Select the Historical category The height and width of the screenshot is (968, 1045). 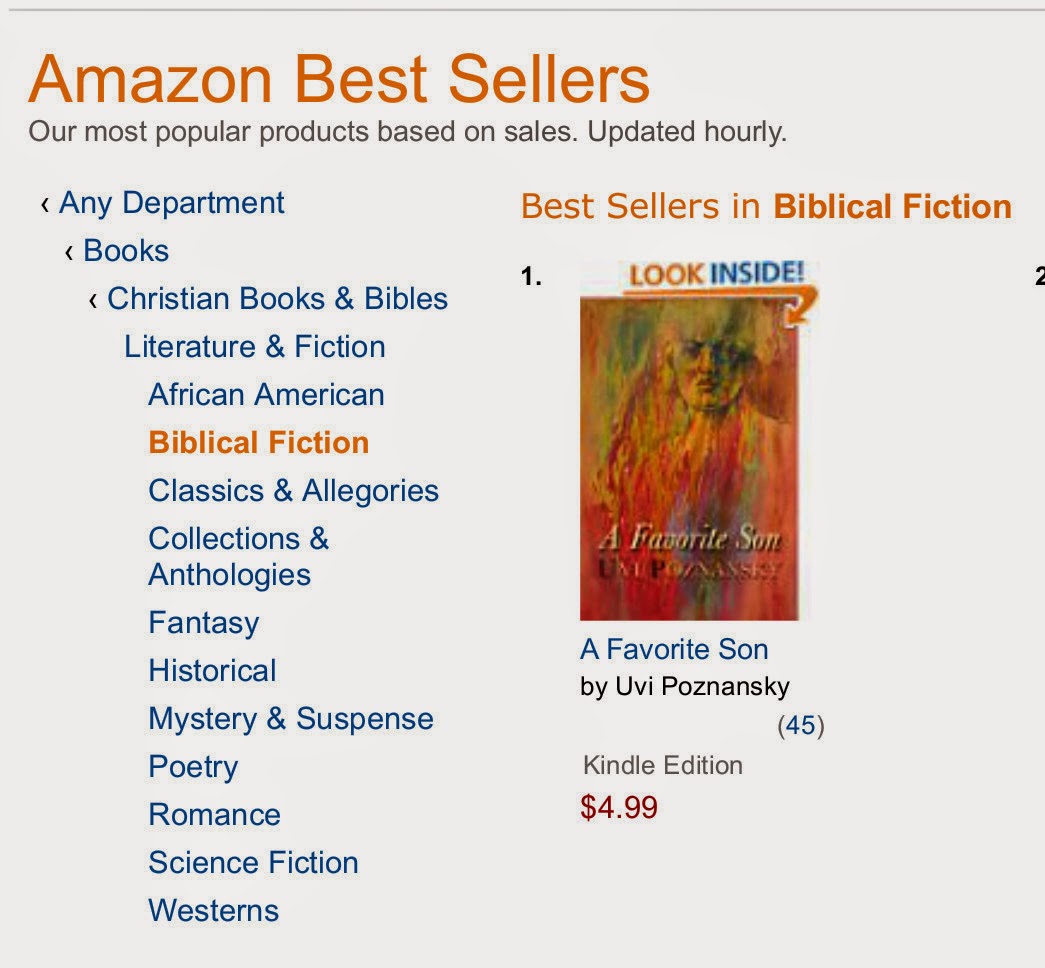point(212,671)
